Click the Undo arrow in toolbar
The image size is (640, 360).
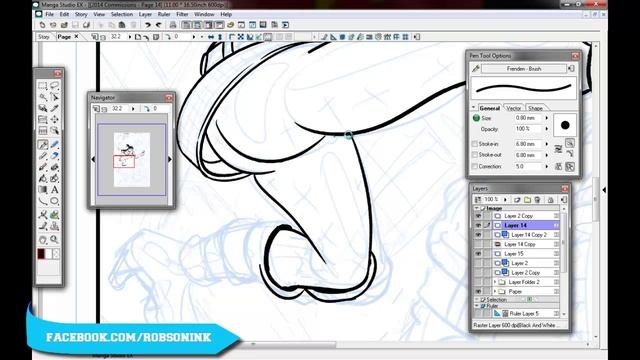[x=148, y=25]
